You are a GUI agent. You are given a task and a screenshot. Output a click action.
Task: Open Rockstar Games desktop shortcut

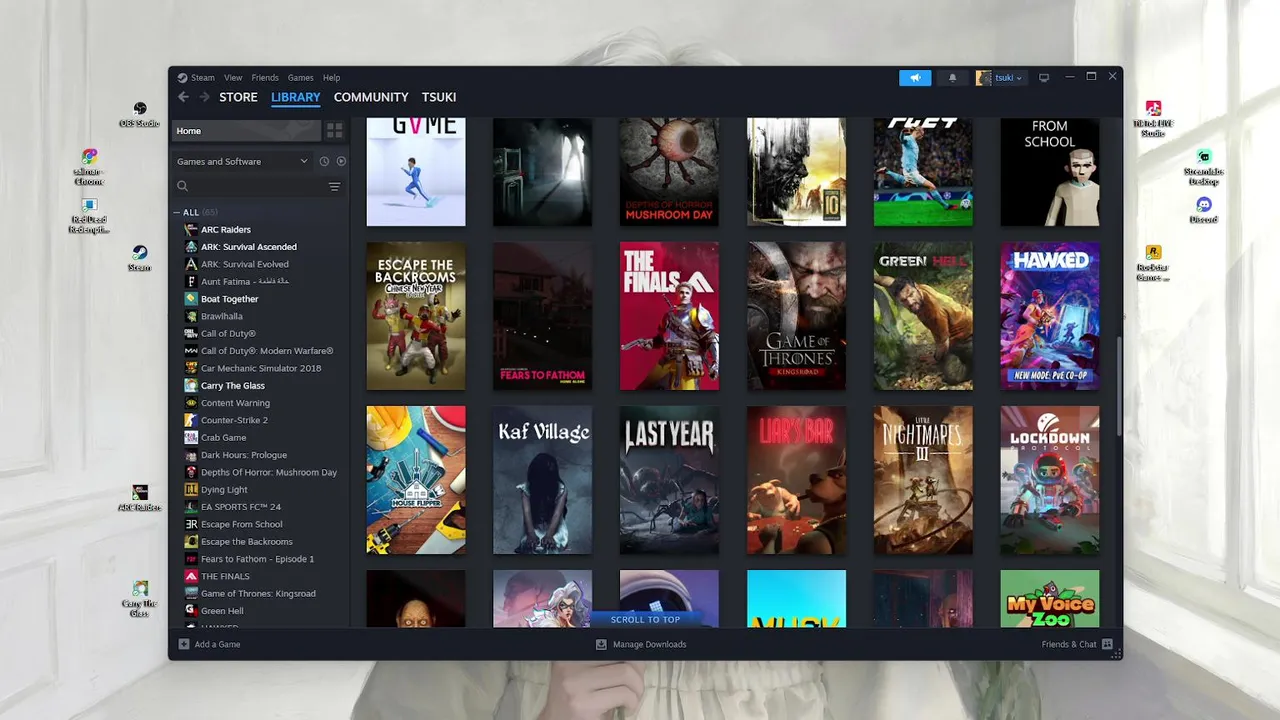(1153, 263)
